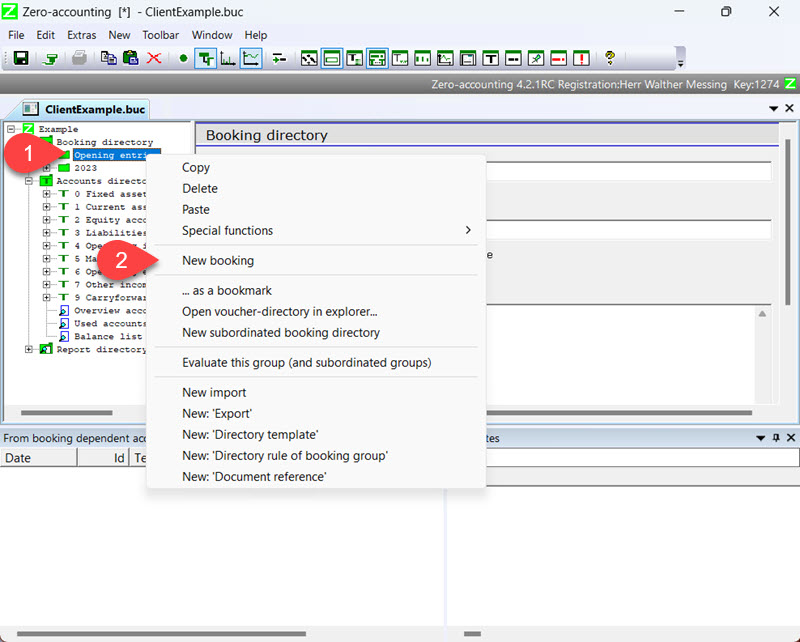800x642 pixels.
Task: Select 'Open voucher-directory in explorer...' entry
Action: [x=279, y=312]
